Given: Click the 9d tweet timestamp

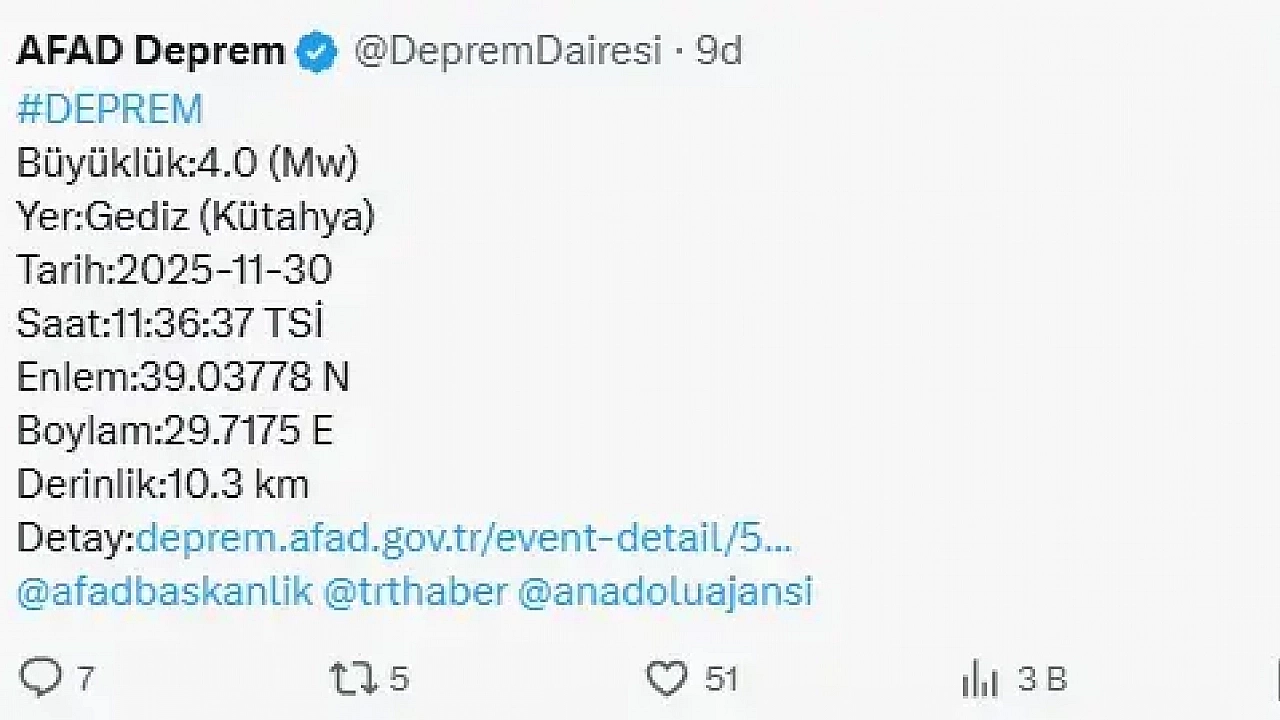Looking at the screenshot, I should [719, 52].
